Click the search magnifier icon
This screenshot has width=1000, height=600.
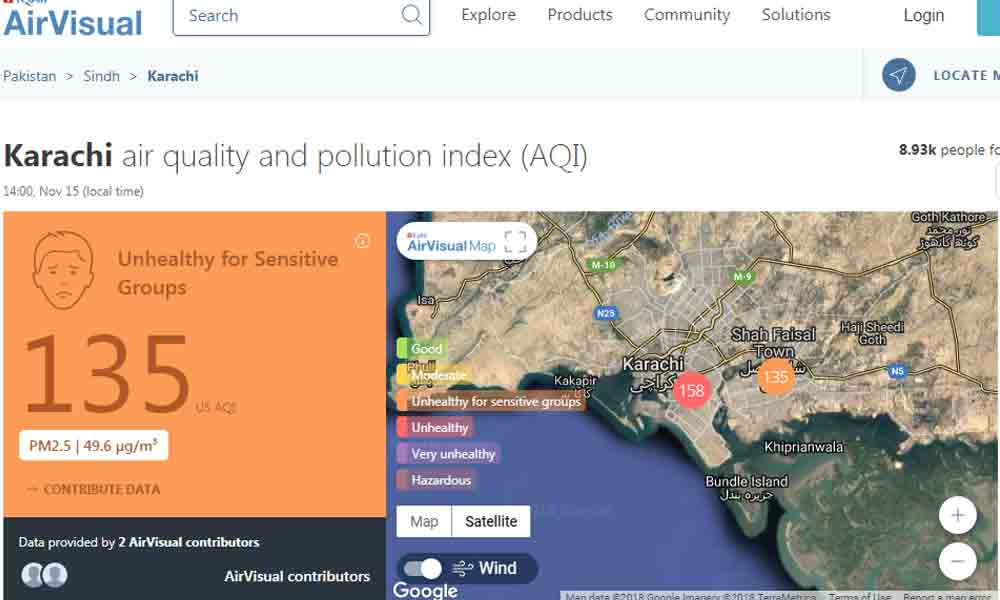tap(411, 15)
